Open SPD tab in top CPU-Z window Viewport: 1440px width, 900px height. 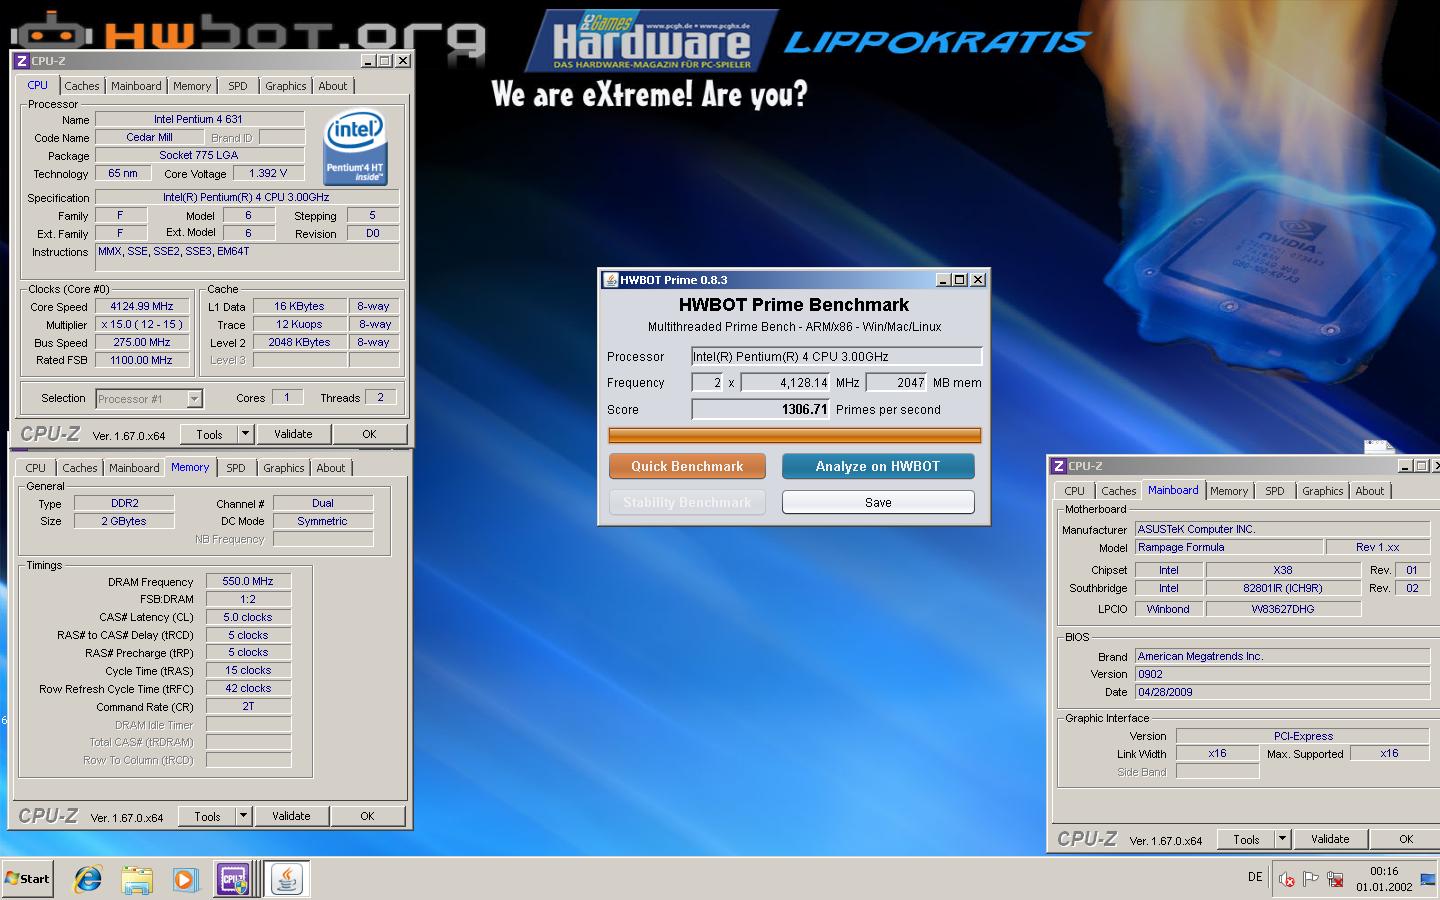click(237, 86)
